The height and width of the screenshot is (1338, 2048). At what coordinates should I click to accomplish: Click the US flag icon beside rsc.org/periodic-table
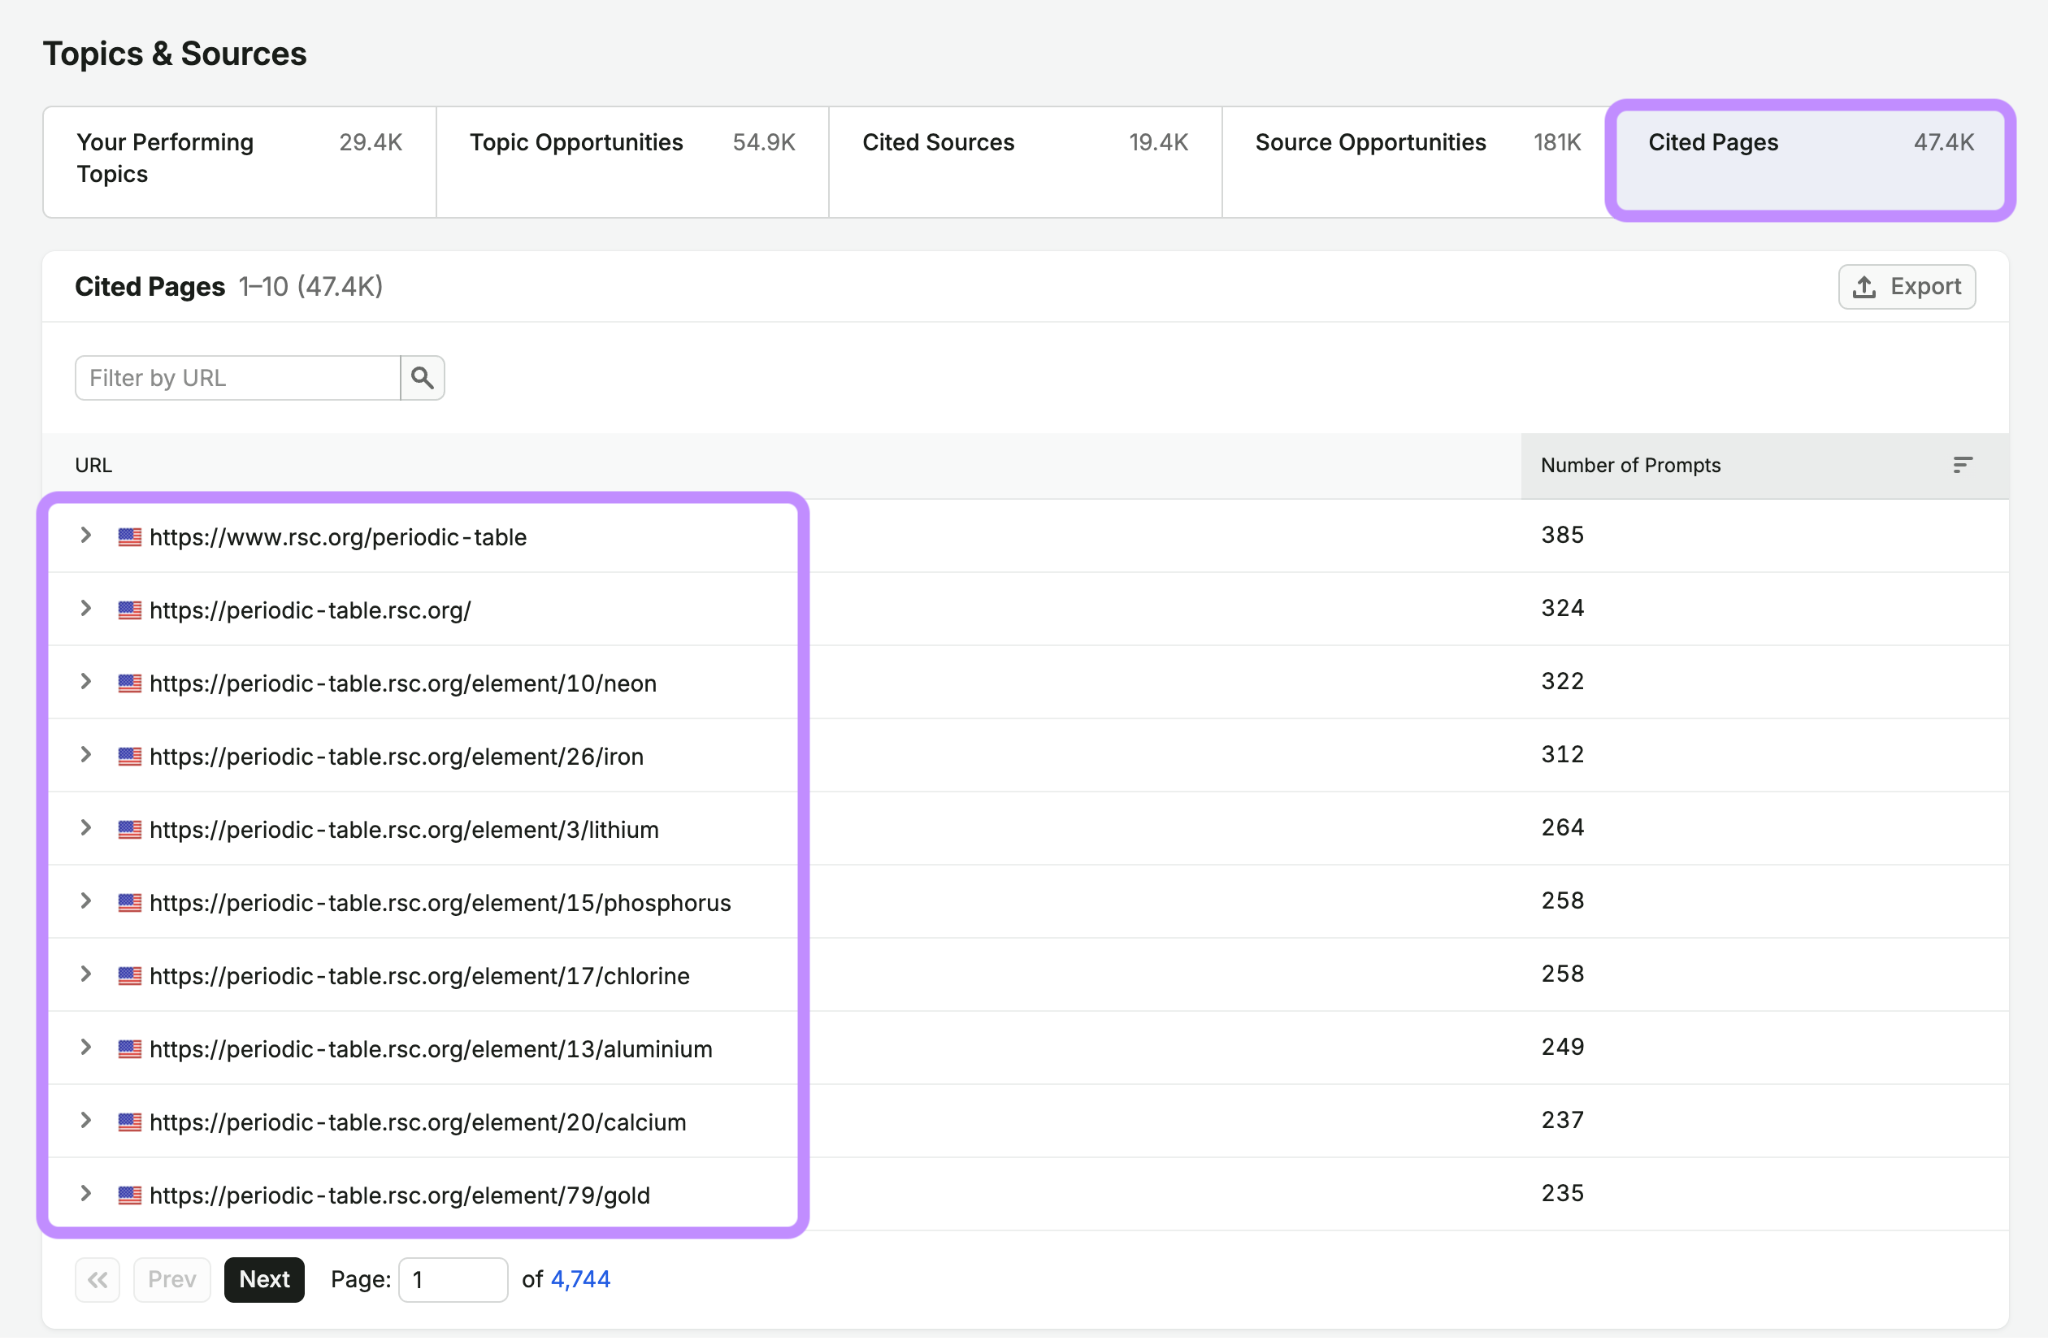tap(130, 537)
